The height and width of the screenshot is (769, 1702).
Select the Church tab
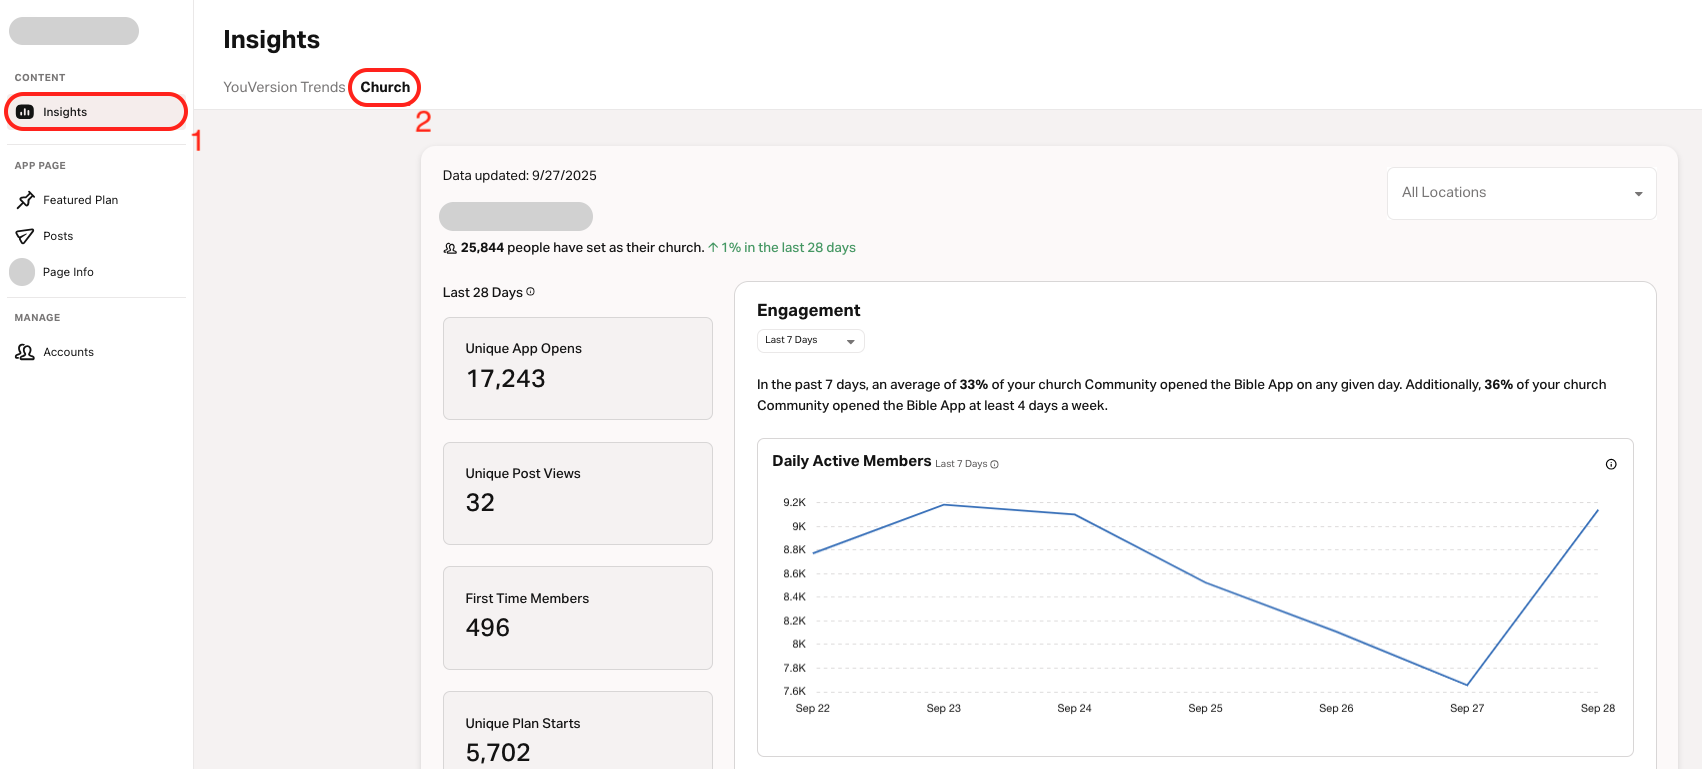(385, 87)
